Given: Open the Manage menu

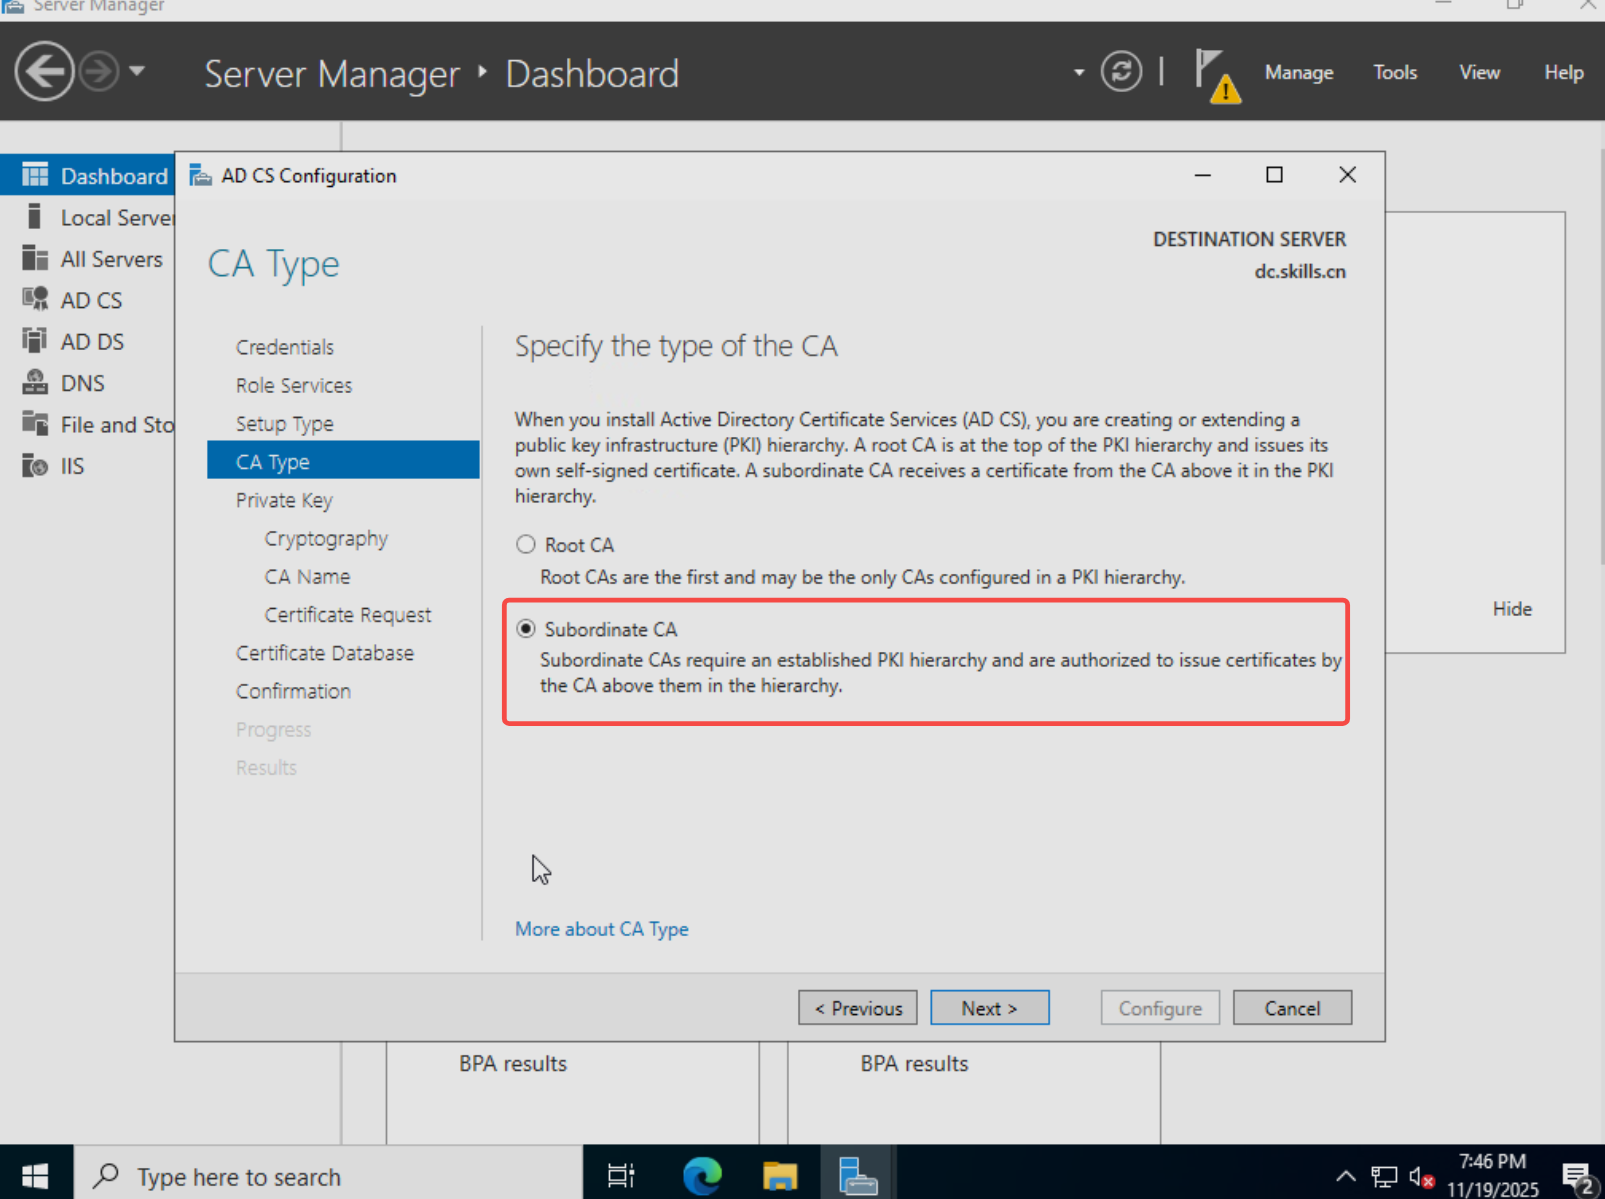Looking at the screenshot, I should [x=1298, y=72].
